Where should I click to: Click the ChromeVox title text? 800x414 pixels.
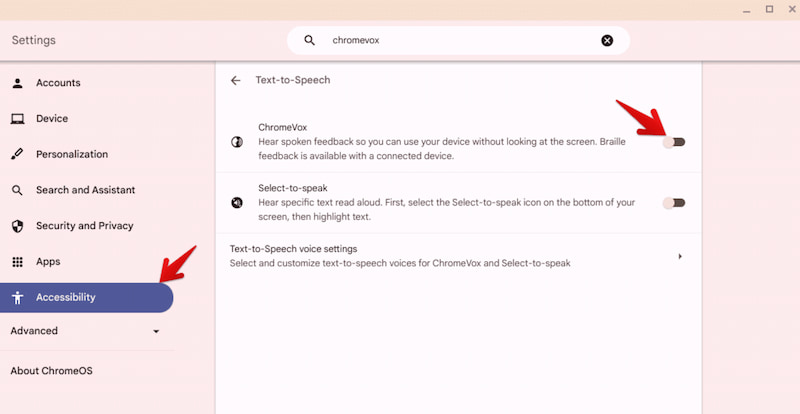[283, 127]
